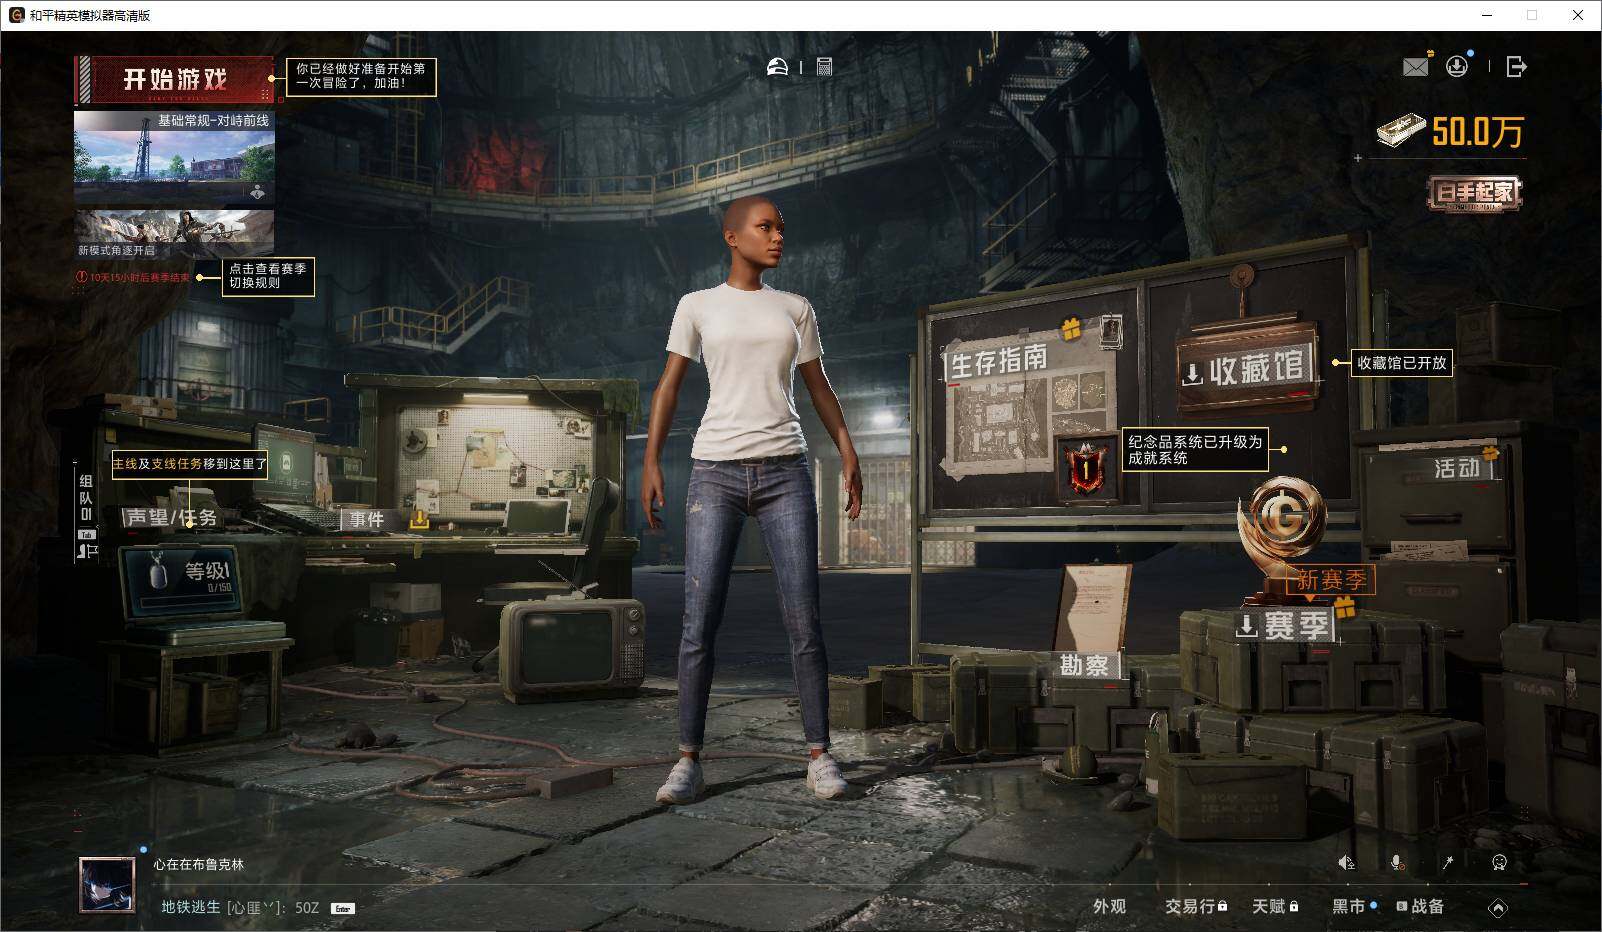Image resolution: width=1602 pixels, height=932 pixels.
Task: Click the magic wand icon
Action: (1447, 862)
